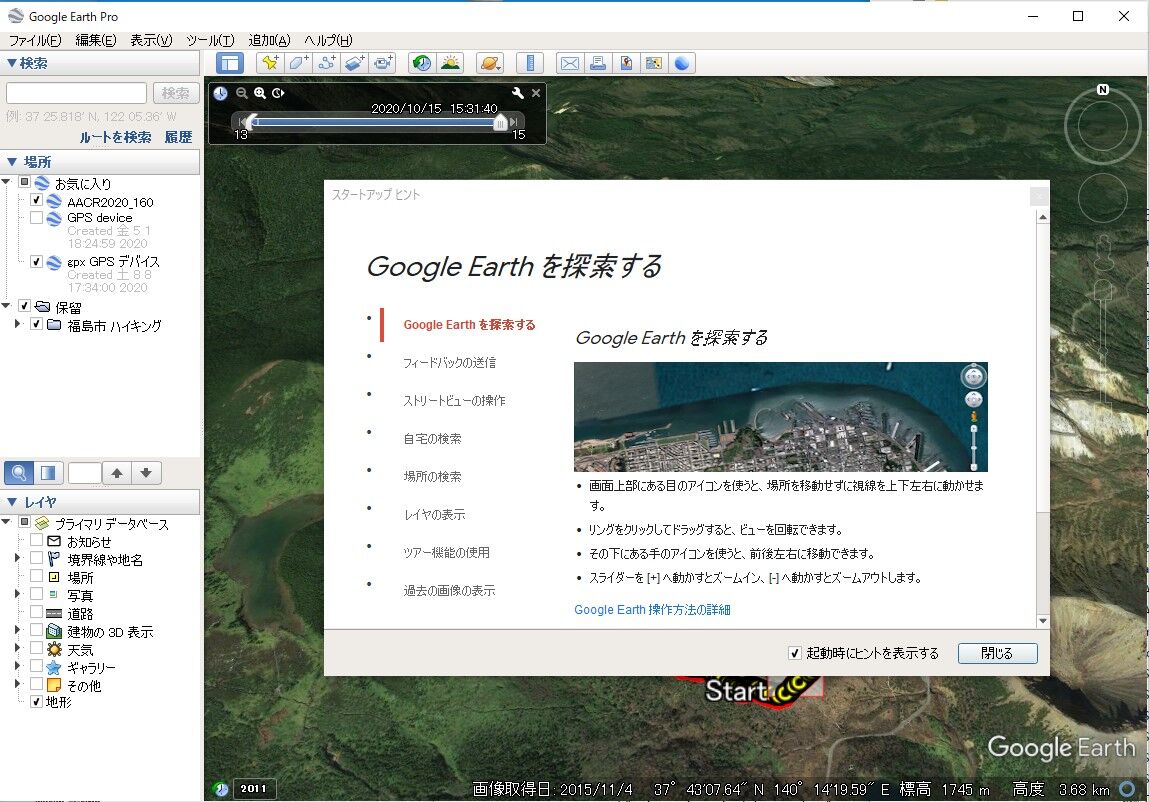Click the email envelope icon
The image size is (1149, 802).
pos(569,63)
